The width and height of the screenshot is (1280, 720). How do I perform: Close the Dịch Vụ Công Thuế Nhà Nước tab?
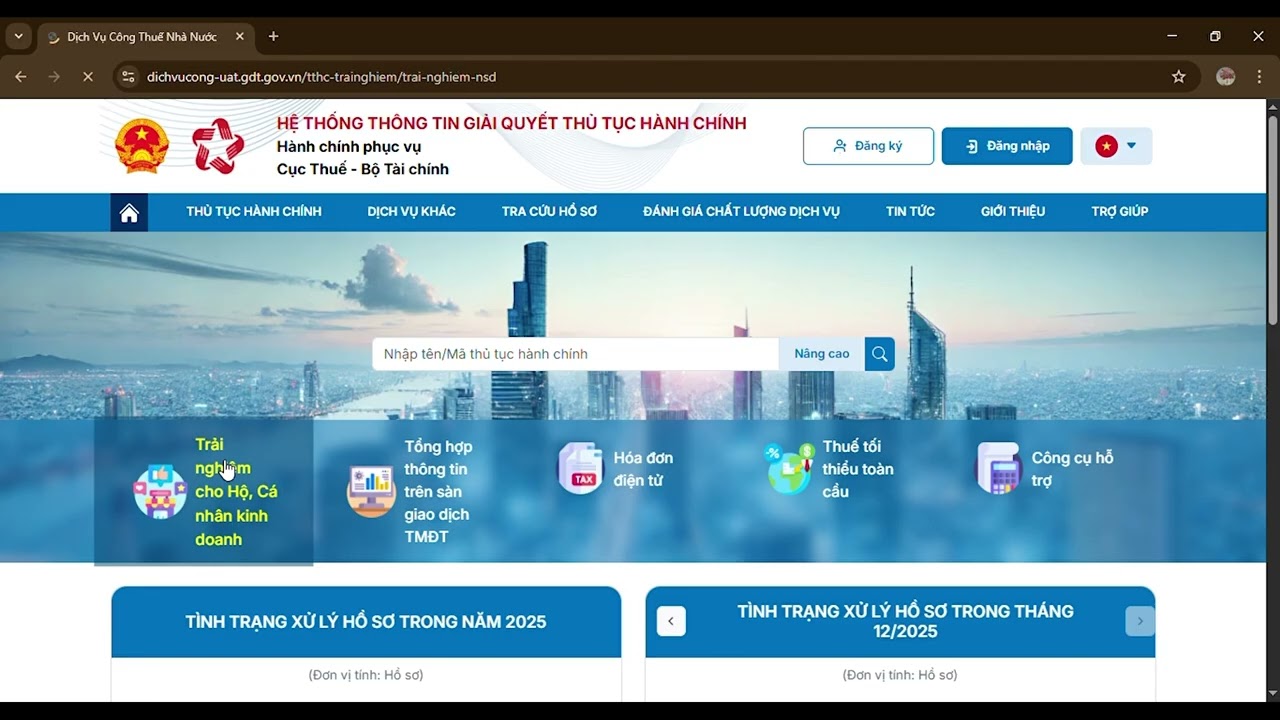(x=240, y=37)
